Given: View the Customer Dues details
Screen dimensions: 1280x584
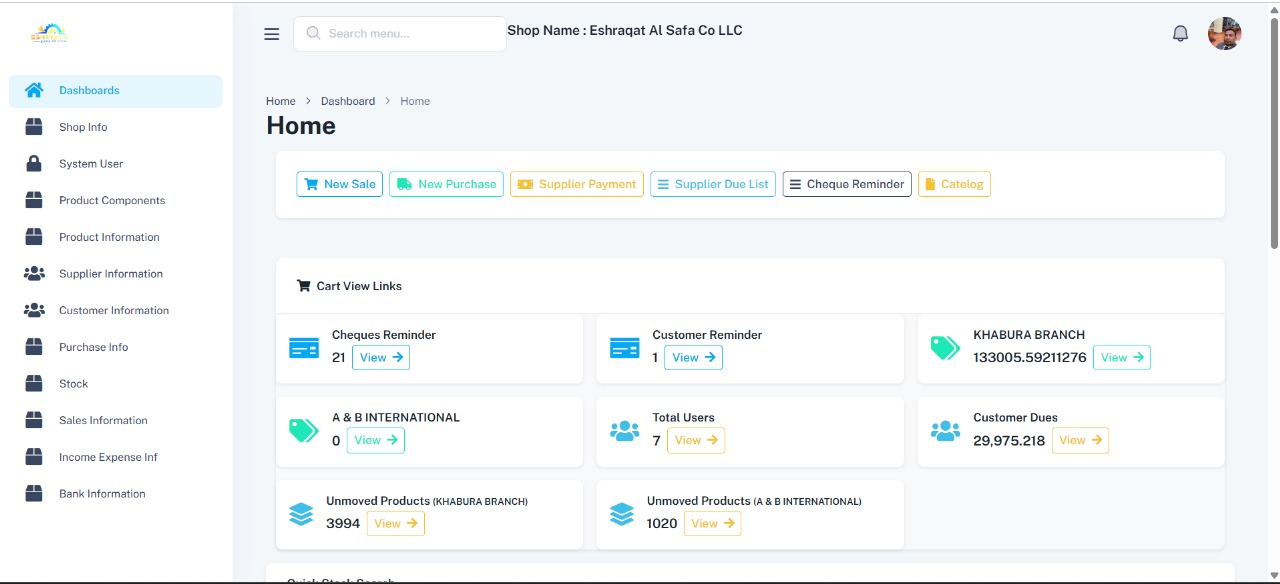Looking at the screenshot, I should pos(1080,440).
